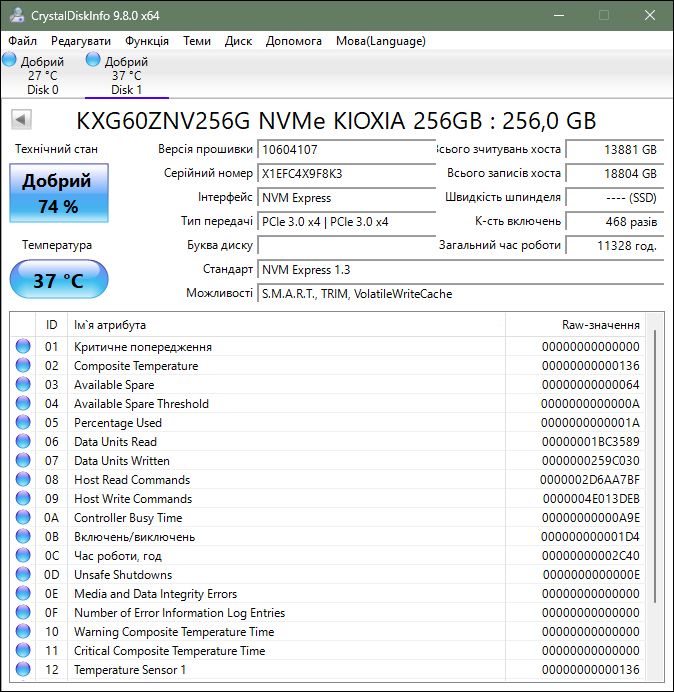Minimize the CrystalDiskInfo window
The width and height of the screenshot is (674, 692).
coord(559,15)
